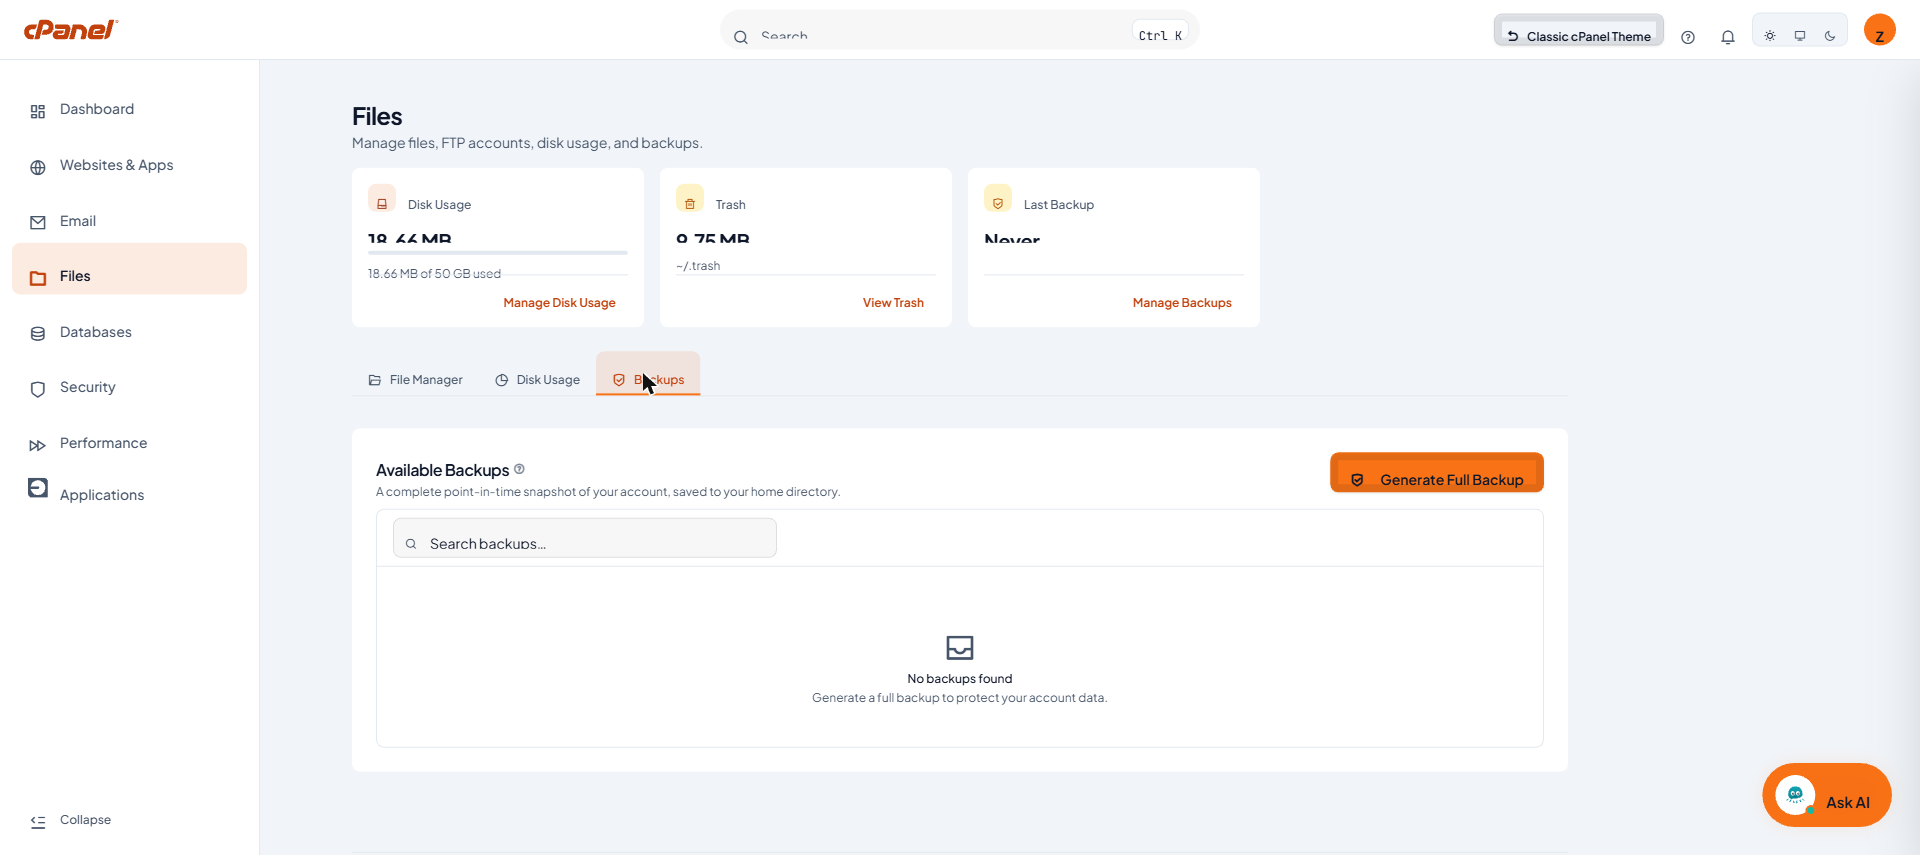Image resolution: width=1920 pixels, height=855 pixels.
Task: Click the 'No backups found' message
Action: click(960, 679)
